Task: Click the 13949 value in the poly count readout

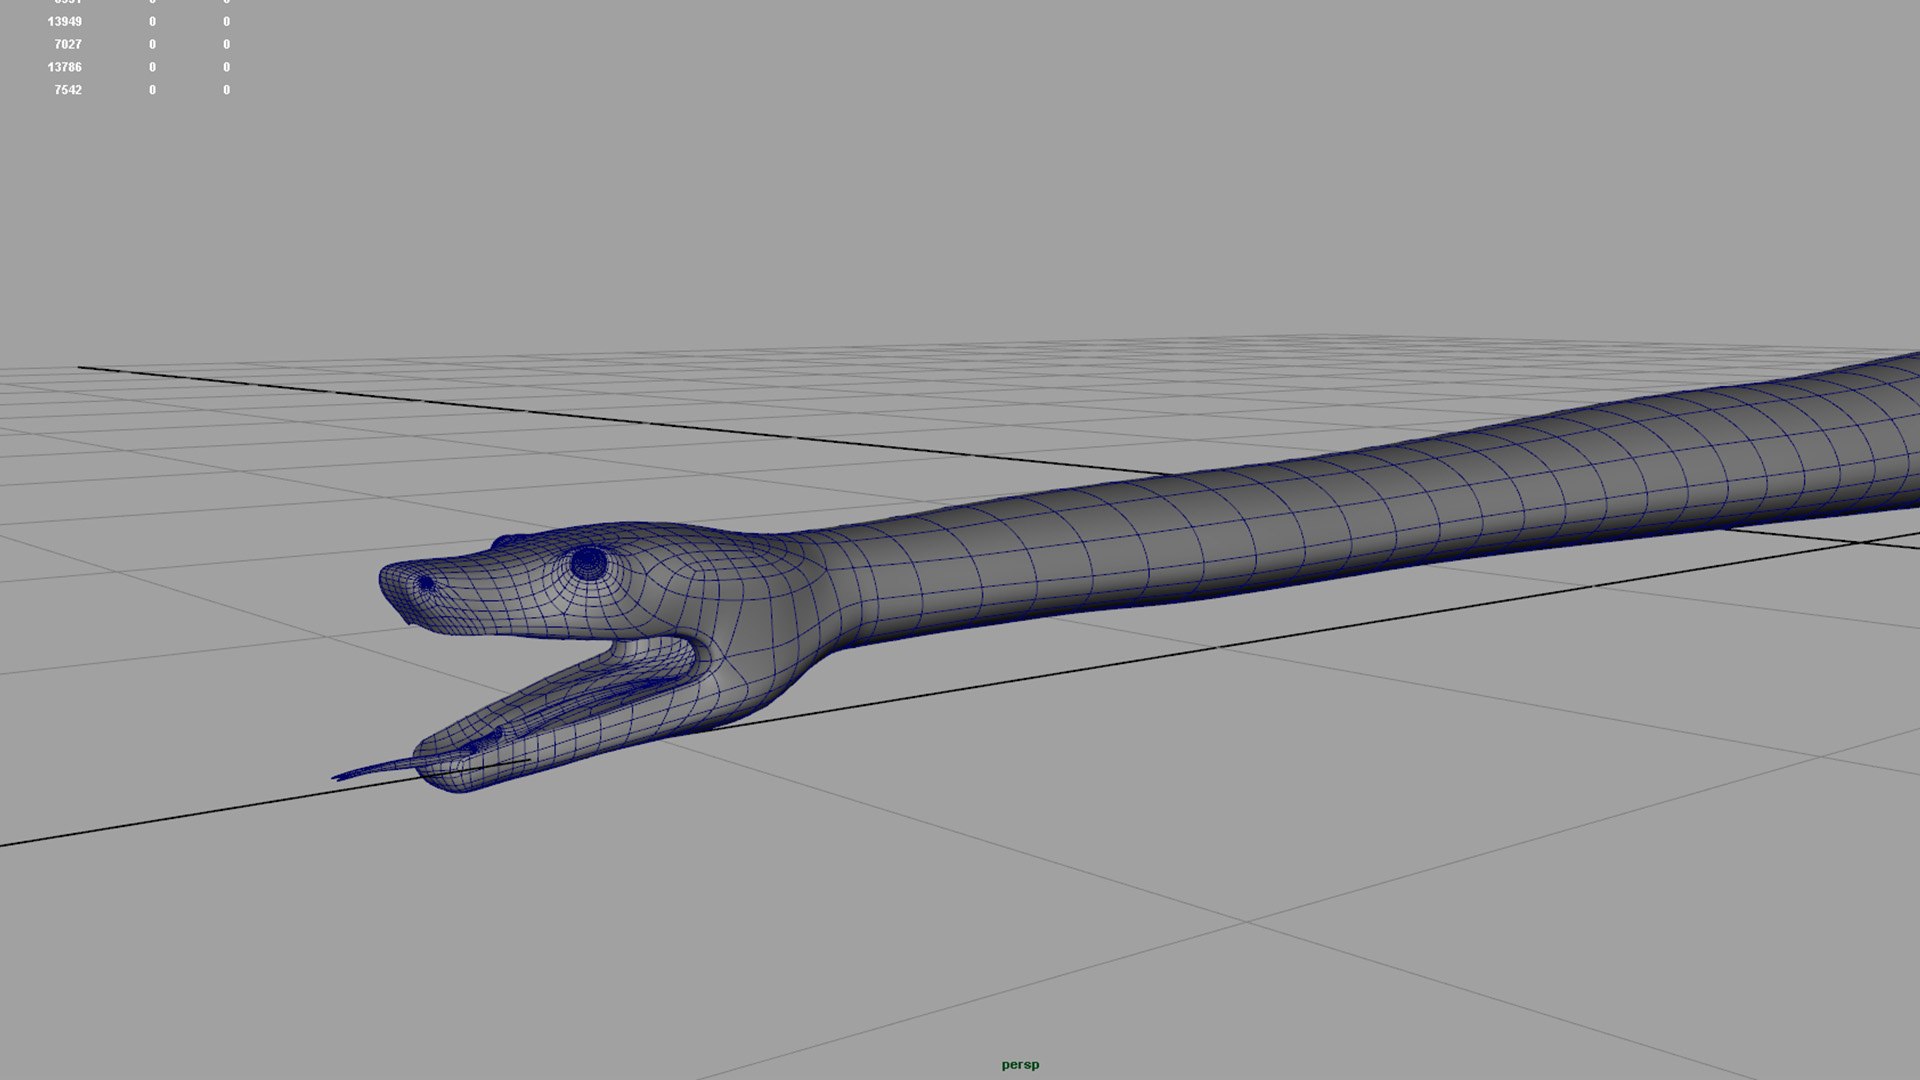Action: pos(65,21)
